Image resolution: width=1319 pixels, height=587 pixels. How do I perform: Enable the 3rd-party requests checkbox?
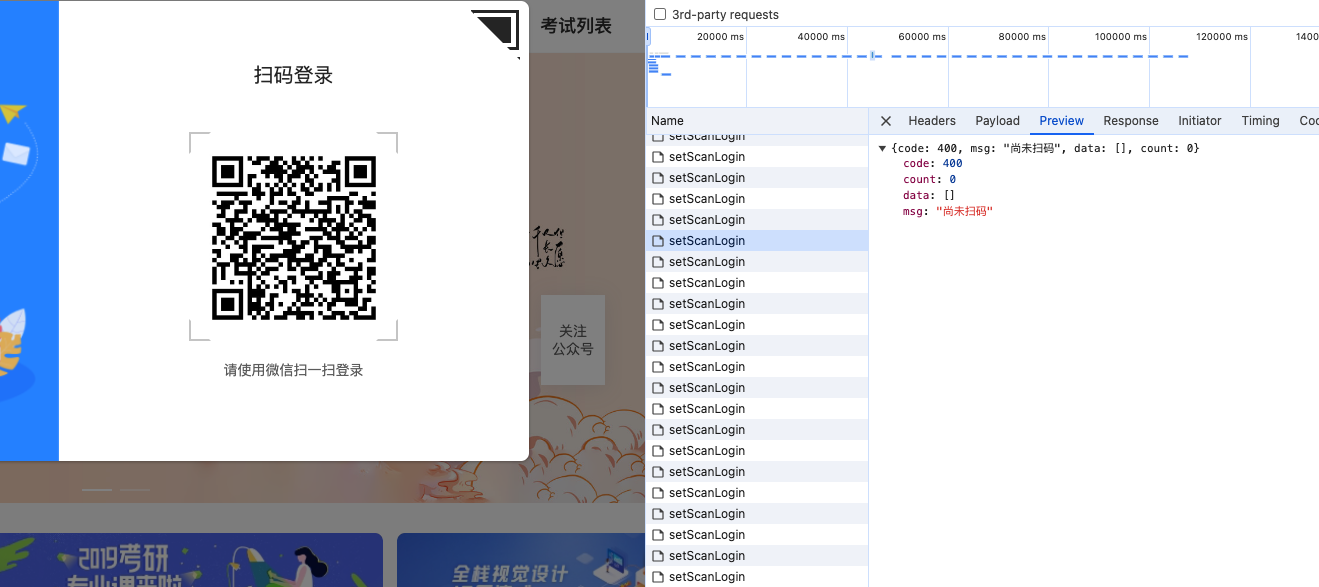pos(660,14)
